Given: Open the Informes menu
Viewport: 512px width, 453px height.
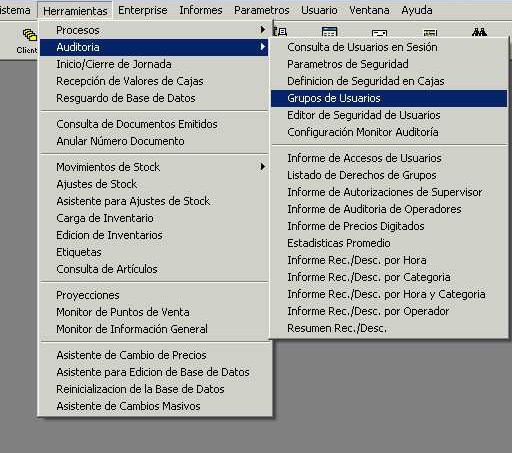Looking at the screenshot, I should 201,10.
